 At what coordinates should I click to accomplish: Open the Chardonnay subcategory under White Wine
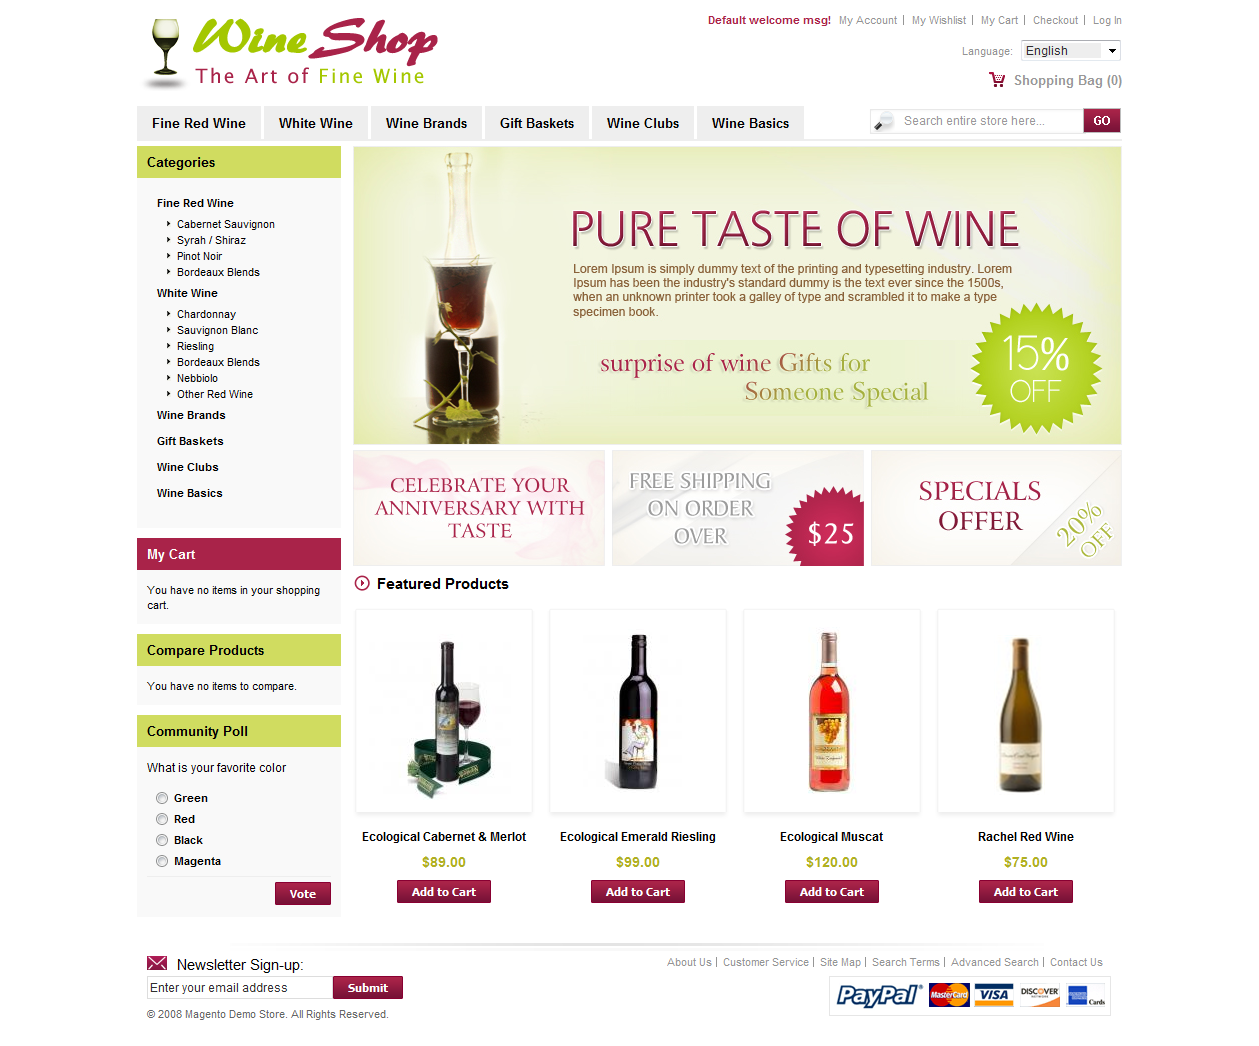(x=206, y=314)
